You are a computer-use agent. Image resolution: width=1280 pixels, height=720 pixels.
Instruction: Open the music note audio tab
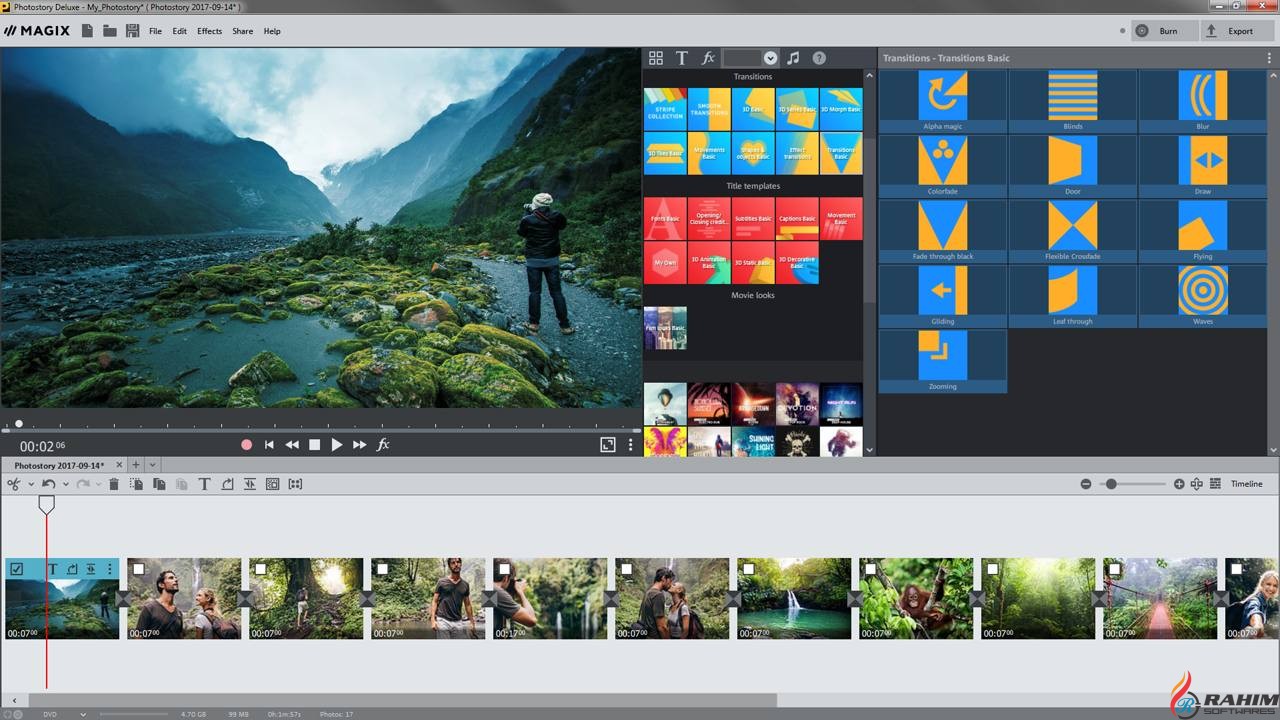793,58
